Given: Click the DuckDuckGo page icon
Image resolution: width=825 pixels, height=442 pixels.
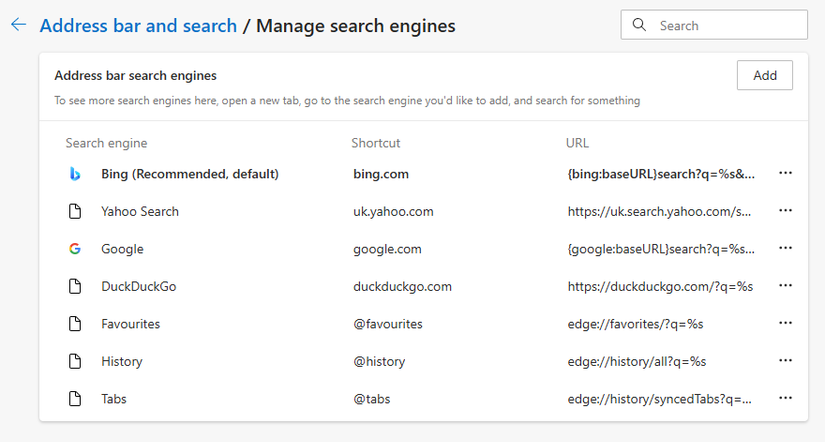Looking at the screenshot, I should click(x=74, y=287).
